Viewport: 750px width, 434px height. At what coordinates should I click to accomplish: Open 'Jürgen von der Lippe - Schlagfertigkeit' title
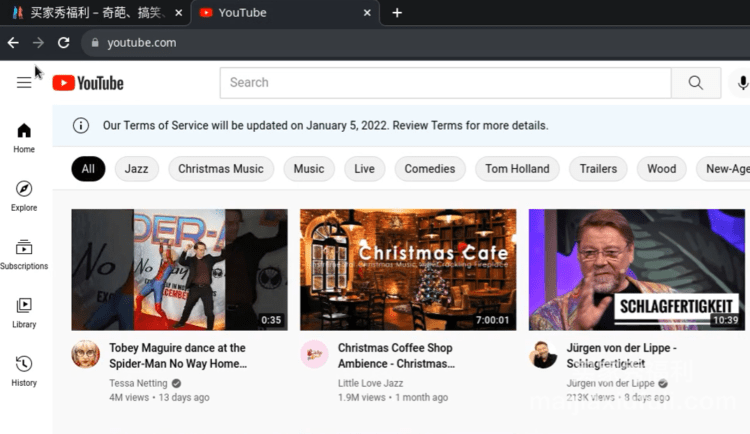(621, 356)
